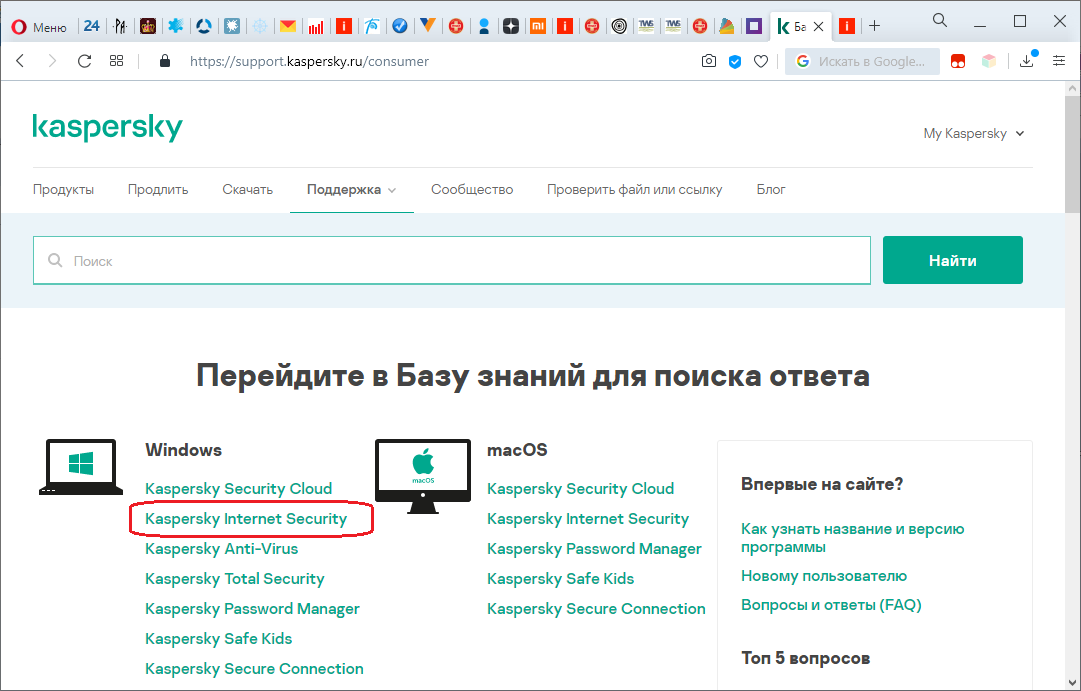This screenshot has width=1081, height=691.
Task: Open the Speed Dial grid icon
Action: click(x=117, y=61)
